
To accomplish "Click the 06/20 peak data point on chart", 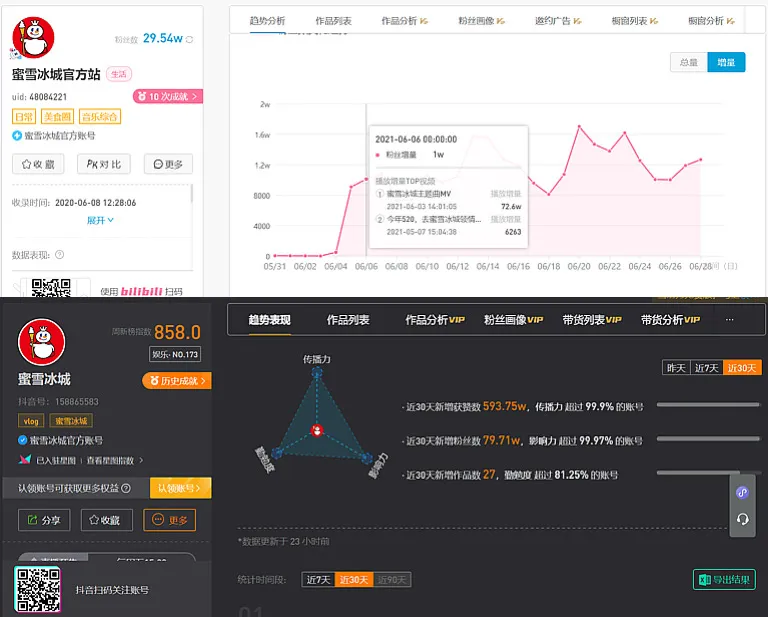I will tap(579, 126).
